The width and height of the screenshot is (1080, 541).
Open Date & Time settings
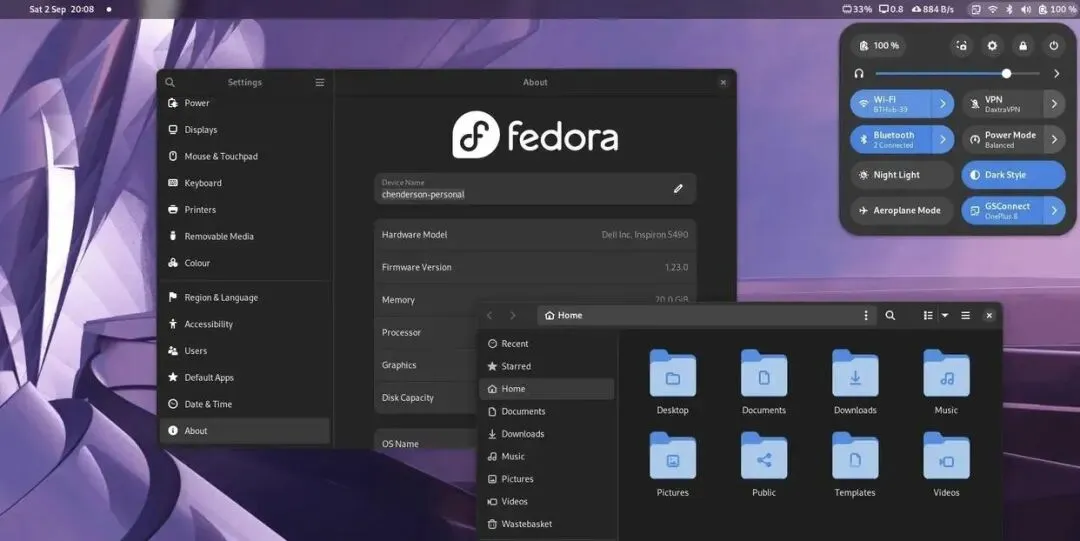click(x=245, y=404)
